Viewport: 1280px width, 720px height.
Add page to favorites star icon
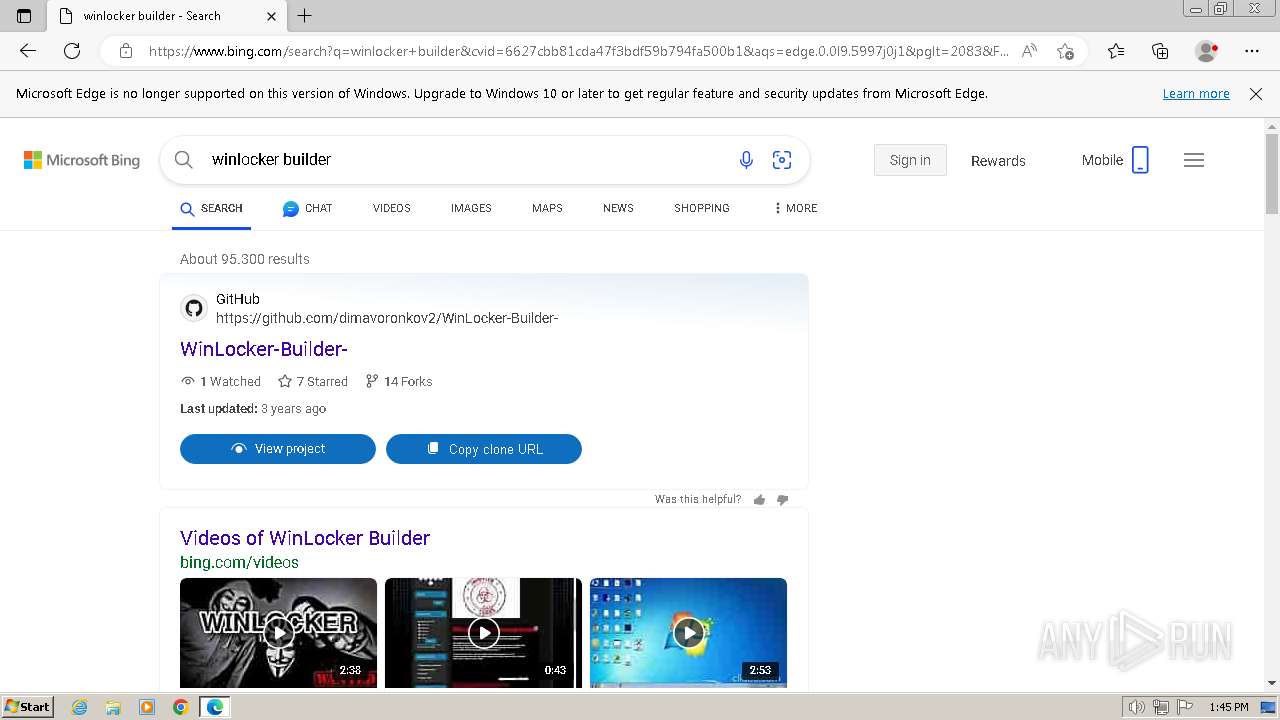pyautogui.click(x=1065, y=51)
